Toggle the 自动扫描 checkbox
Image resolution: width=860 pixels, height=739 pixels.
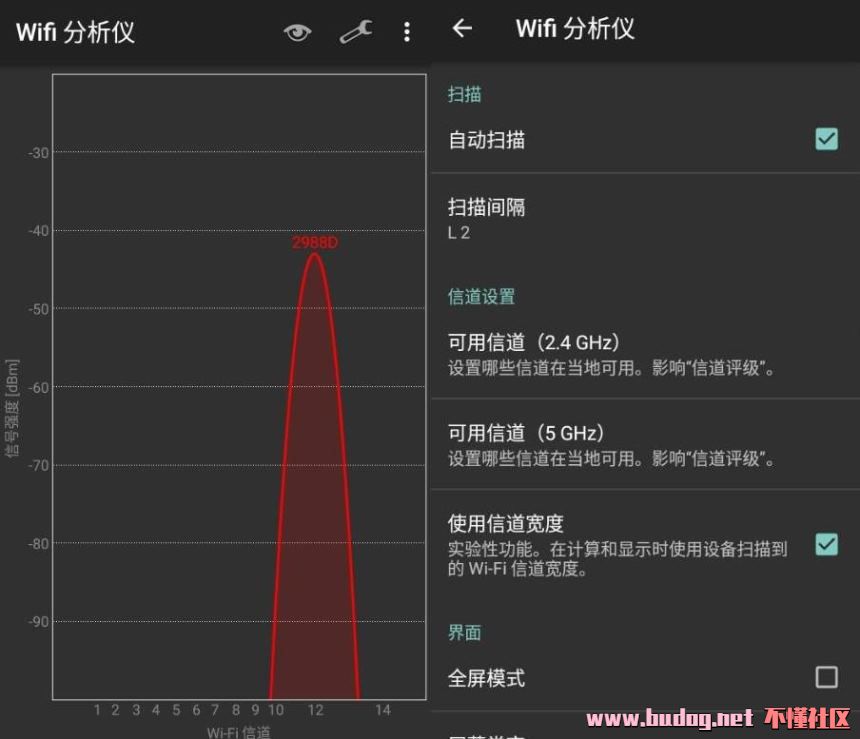click(826, 139)
